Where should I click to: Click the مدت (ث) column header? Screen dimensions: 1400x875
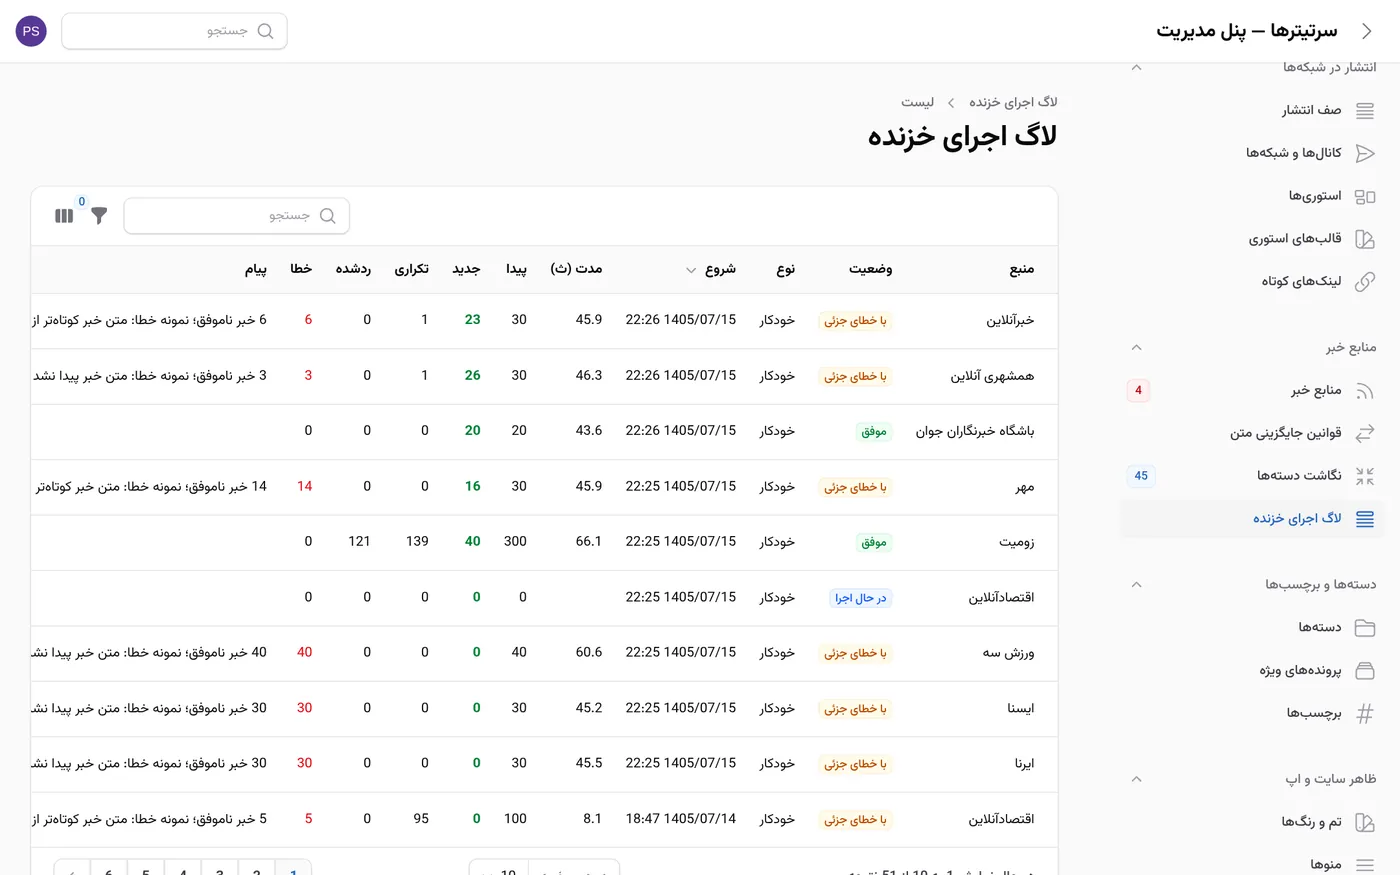[577, 269]
